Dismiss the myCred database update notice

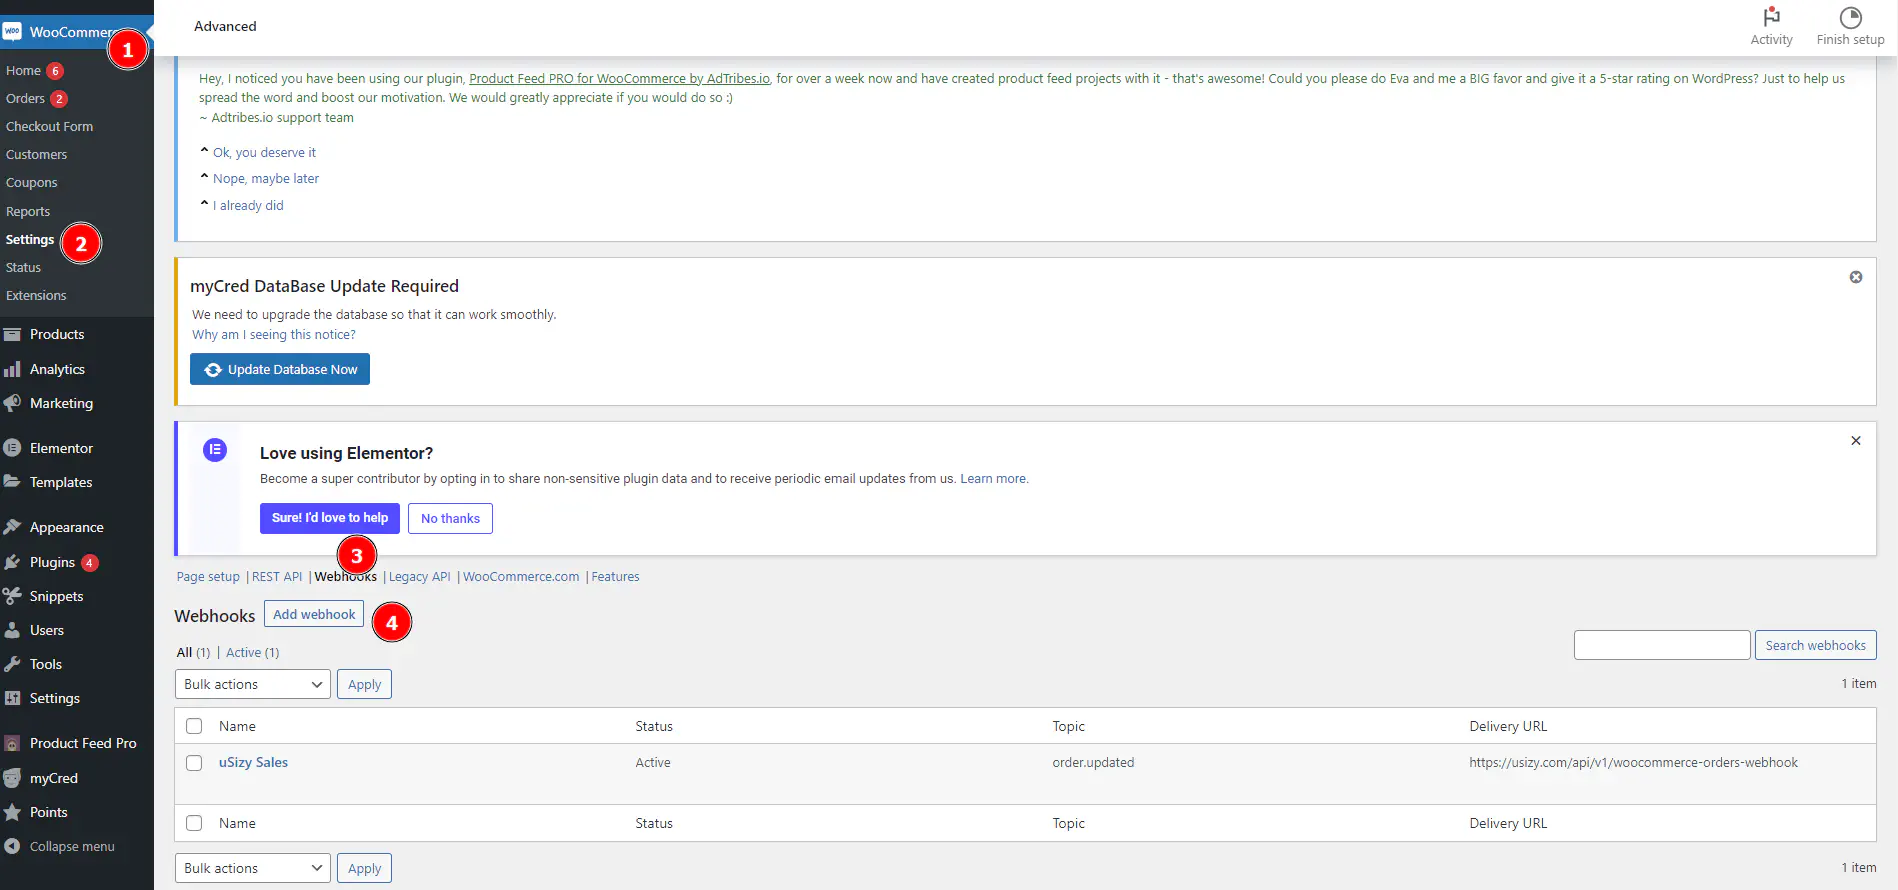pyautogui.click(x=1855, y=277)
